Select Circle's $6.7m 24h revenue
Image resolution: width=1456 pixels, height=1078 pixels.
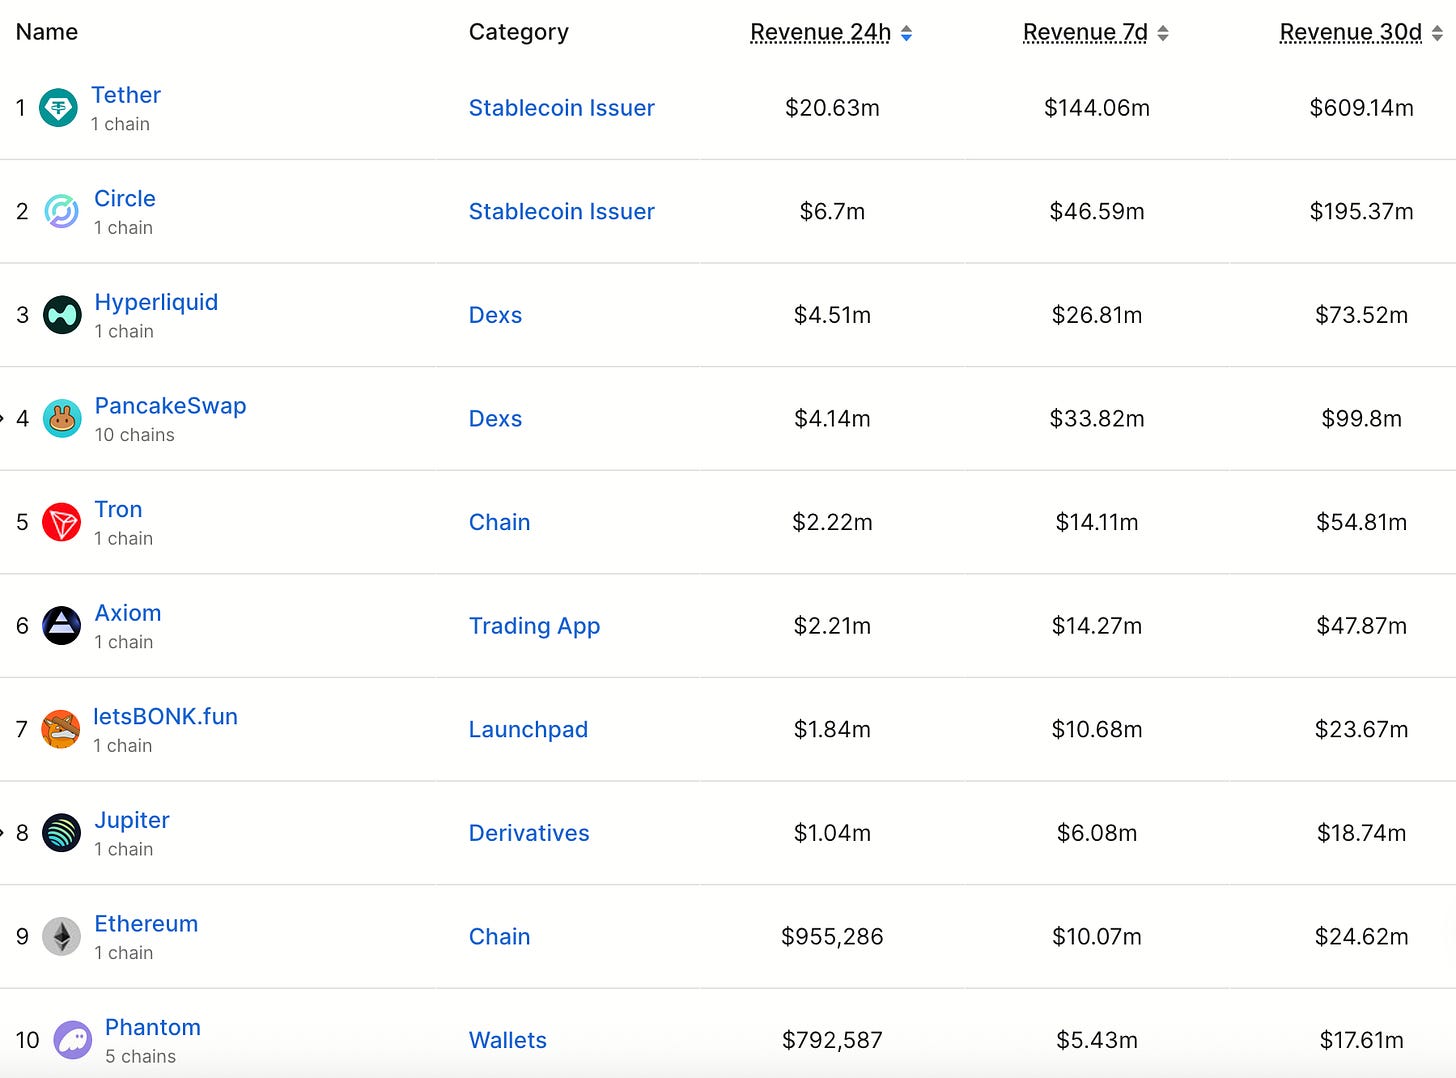(832, 211)
